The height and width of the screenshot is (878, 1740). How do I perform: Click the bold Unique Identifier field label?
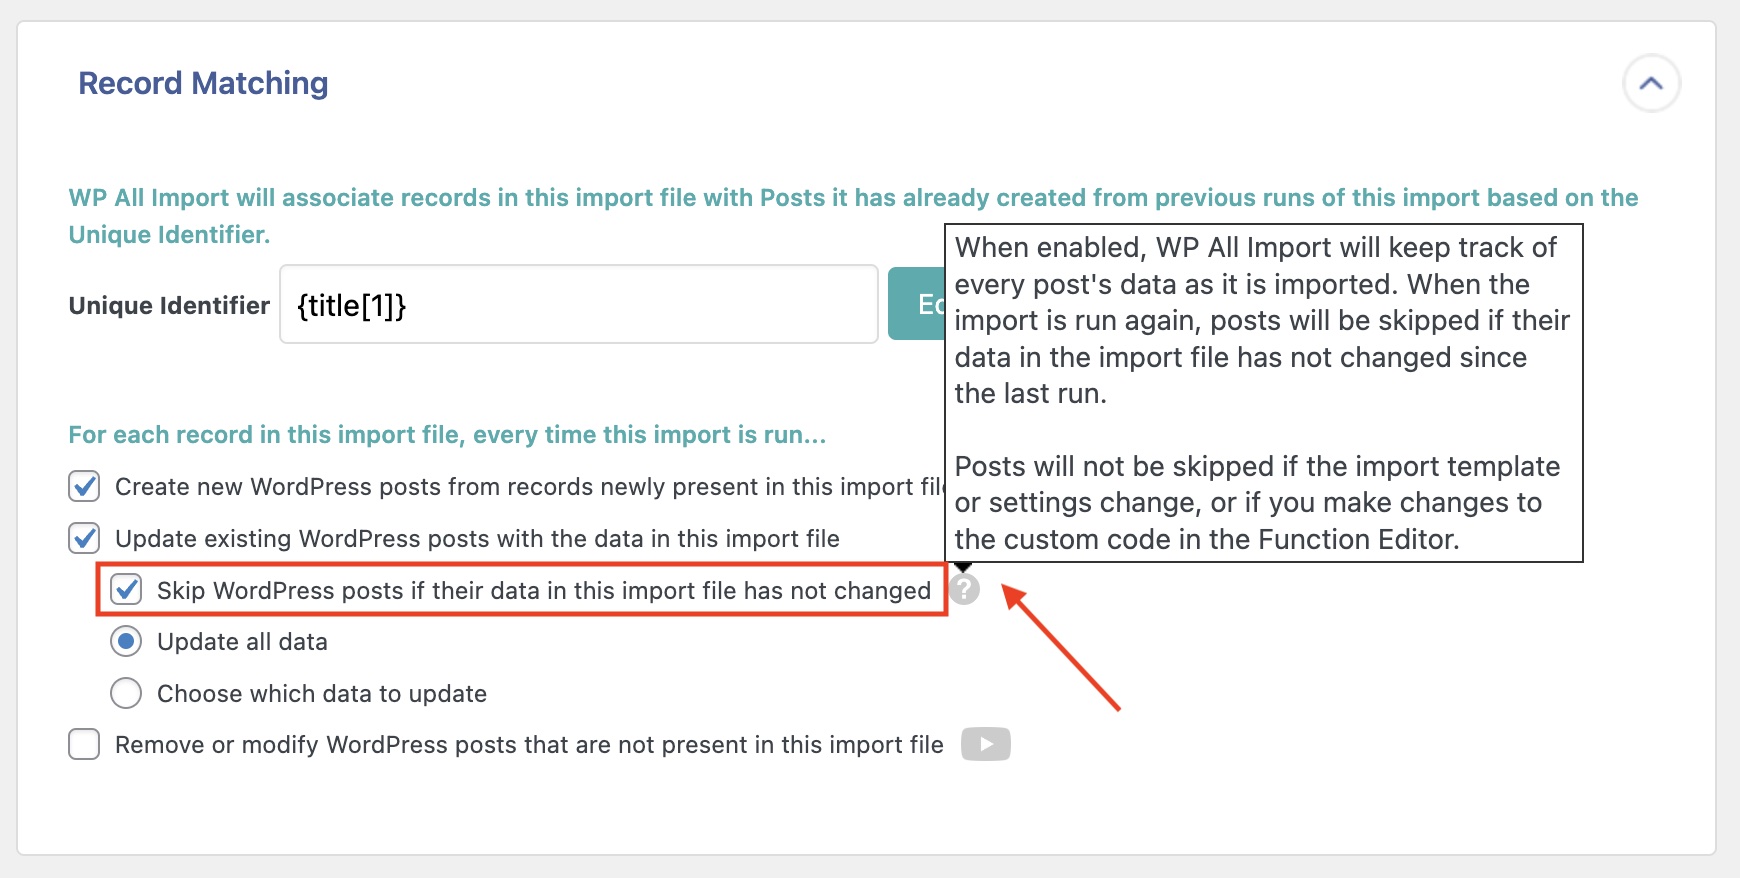(169, 306)
